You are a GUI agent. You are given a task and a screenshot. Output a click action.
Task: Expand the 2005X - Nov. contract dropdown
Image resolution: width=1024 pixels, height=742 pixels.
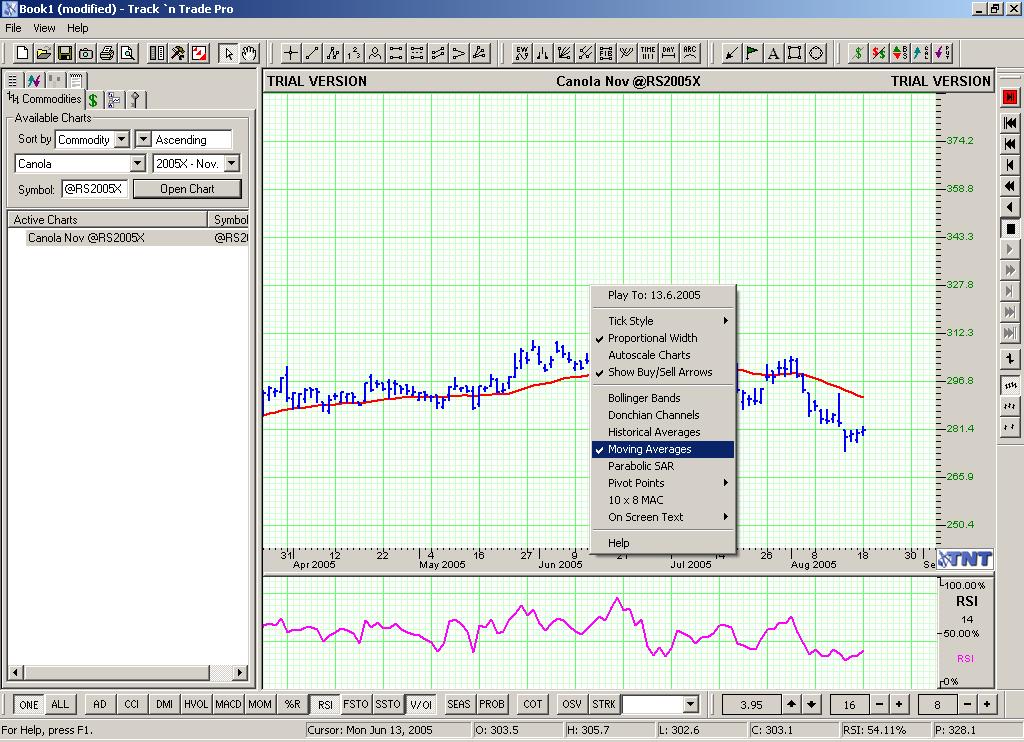pos(231,164)
